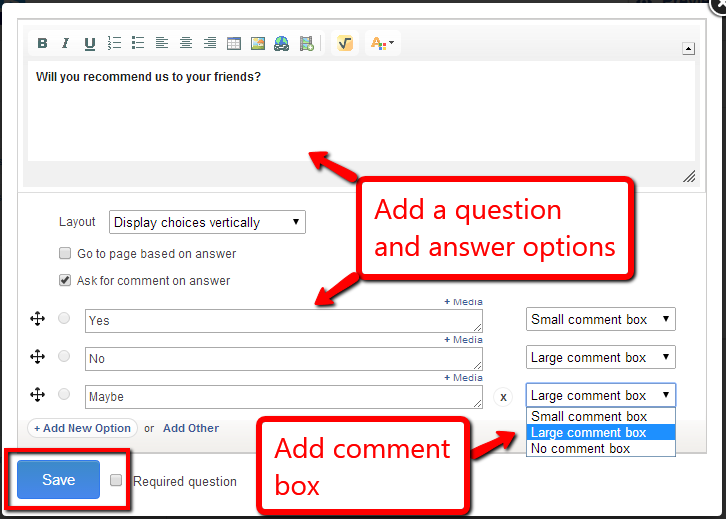
Task: Open comment box dropdown for Yes option
Action: coord(600,320)
